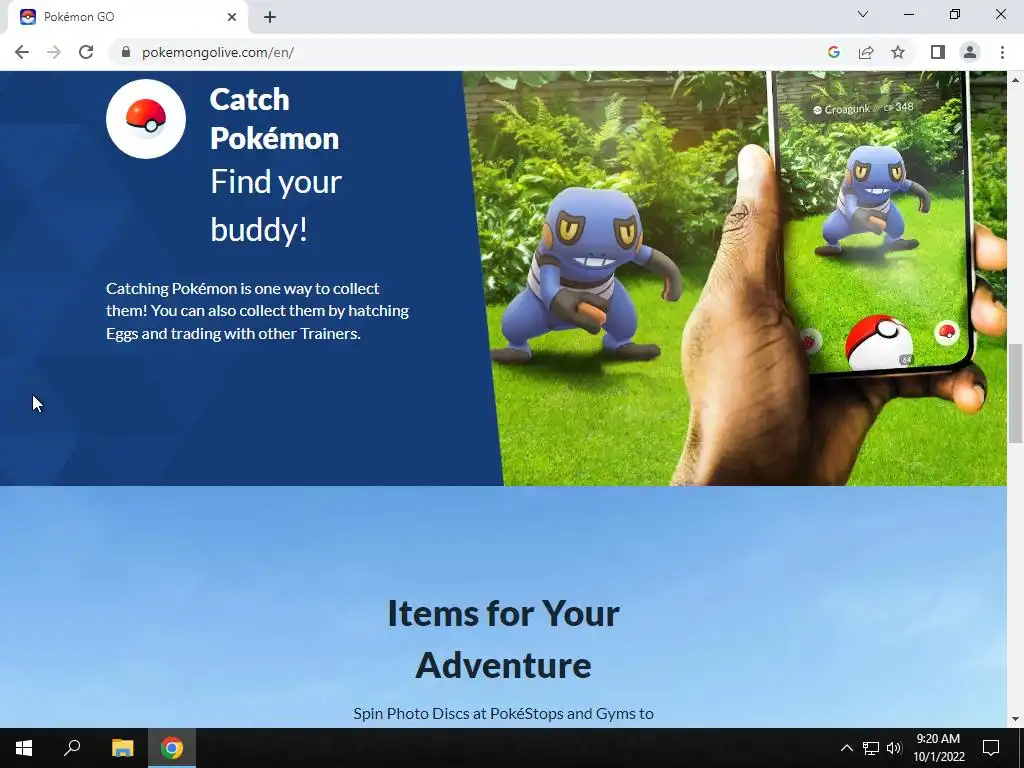Screen dimensions: 1024x768
Task: Open network status in system tray
Action: pos(871,748)
